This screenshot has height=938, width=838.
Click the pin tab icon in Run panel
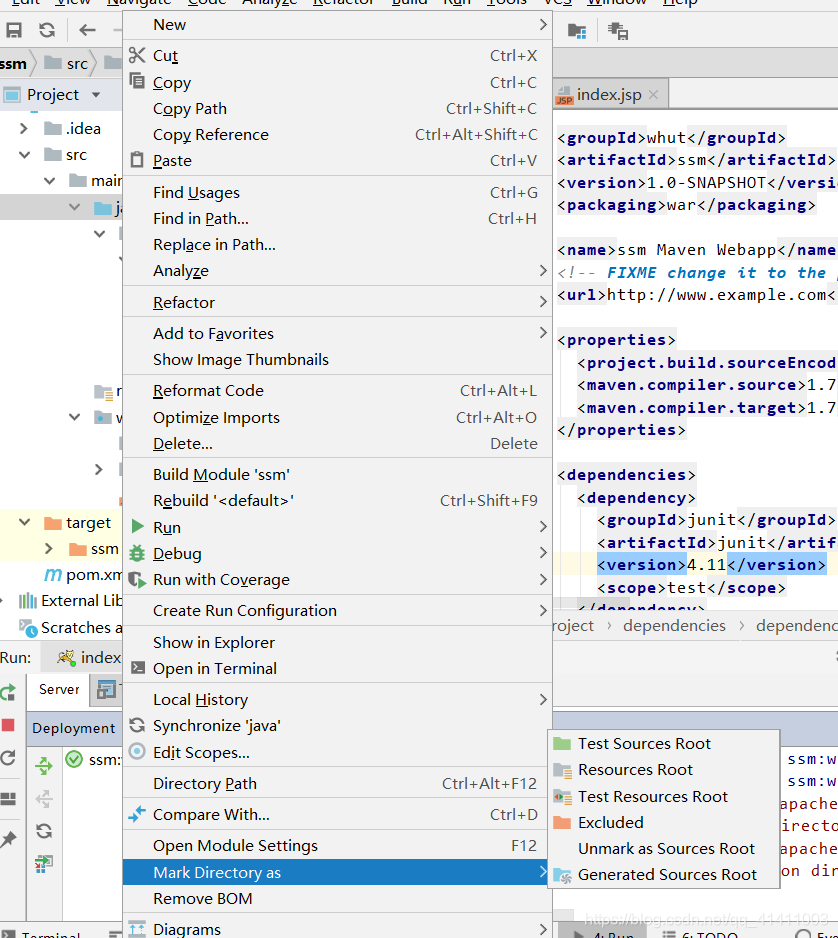click(x=8, y=839)
